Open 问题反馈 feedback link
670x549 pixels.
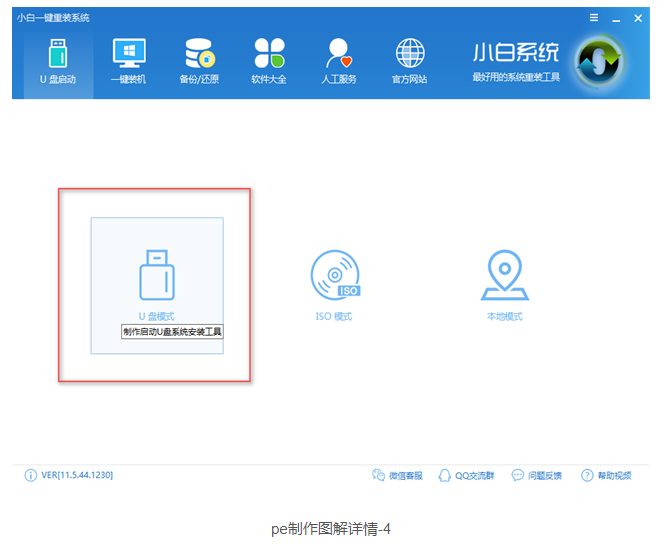[537, 476]
